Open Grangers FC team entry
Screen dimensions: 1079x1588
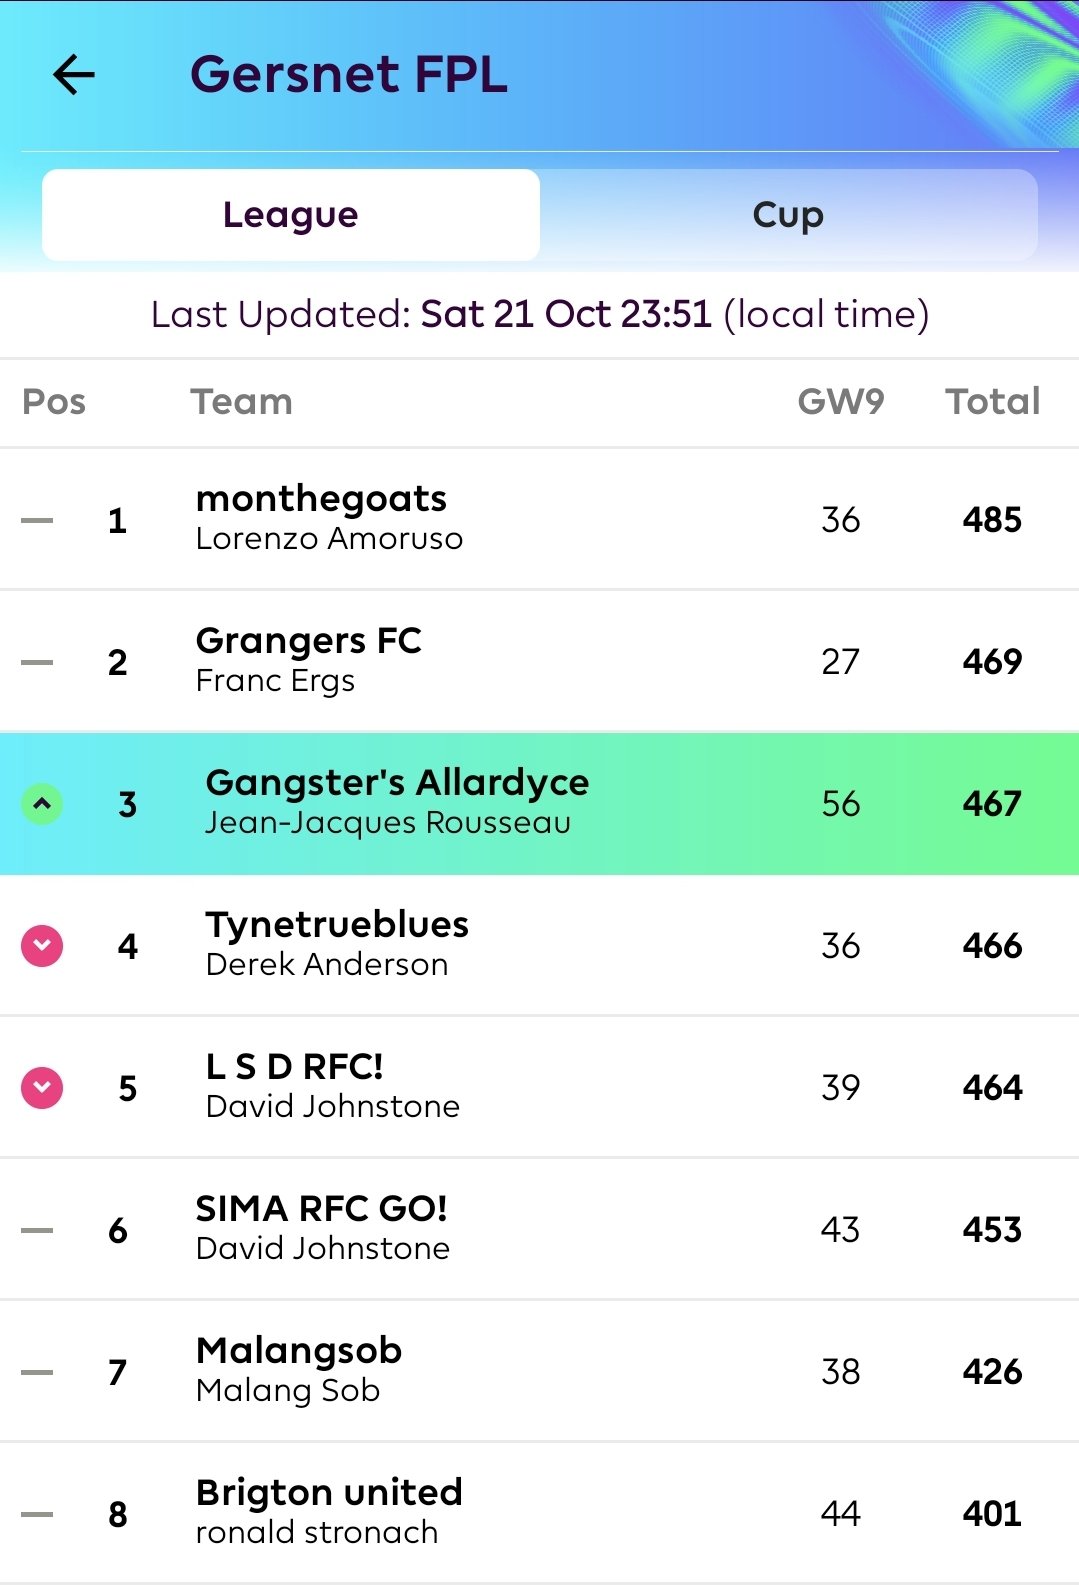(539, 661)
